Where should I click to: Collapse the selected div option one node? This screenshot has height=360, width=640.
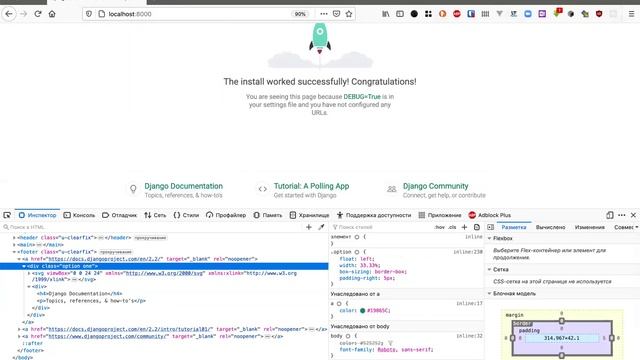[x=24, y=266]
